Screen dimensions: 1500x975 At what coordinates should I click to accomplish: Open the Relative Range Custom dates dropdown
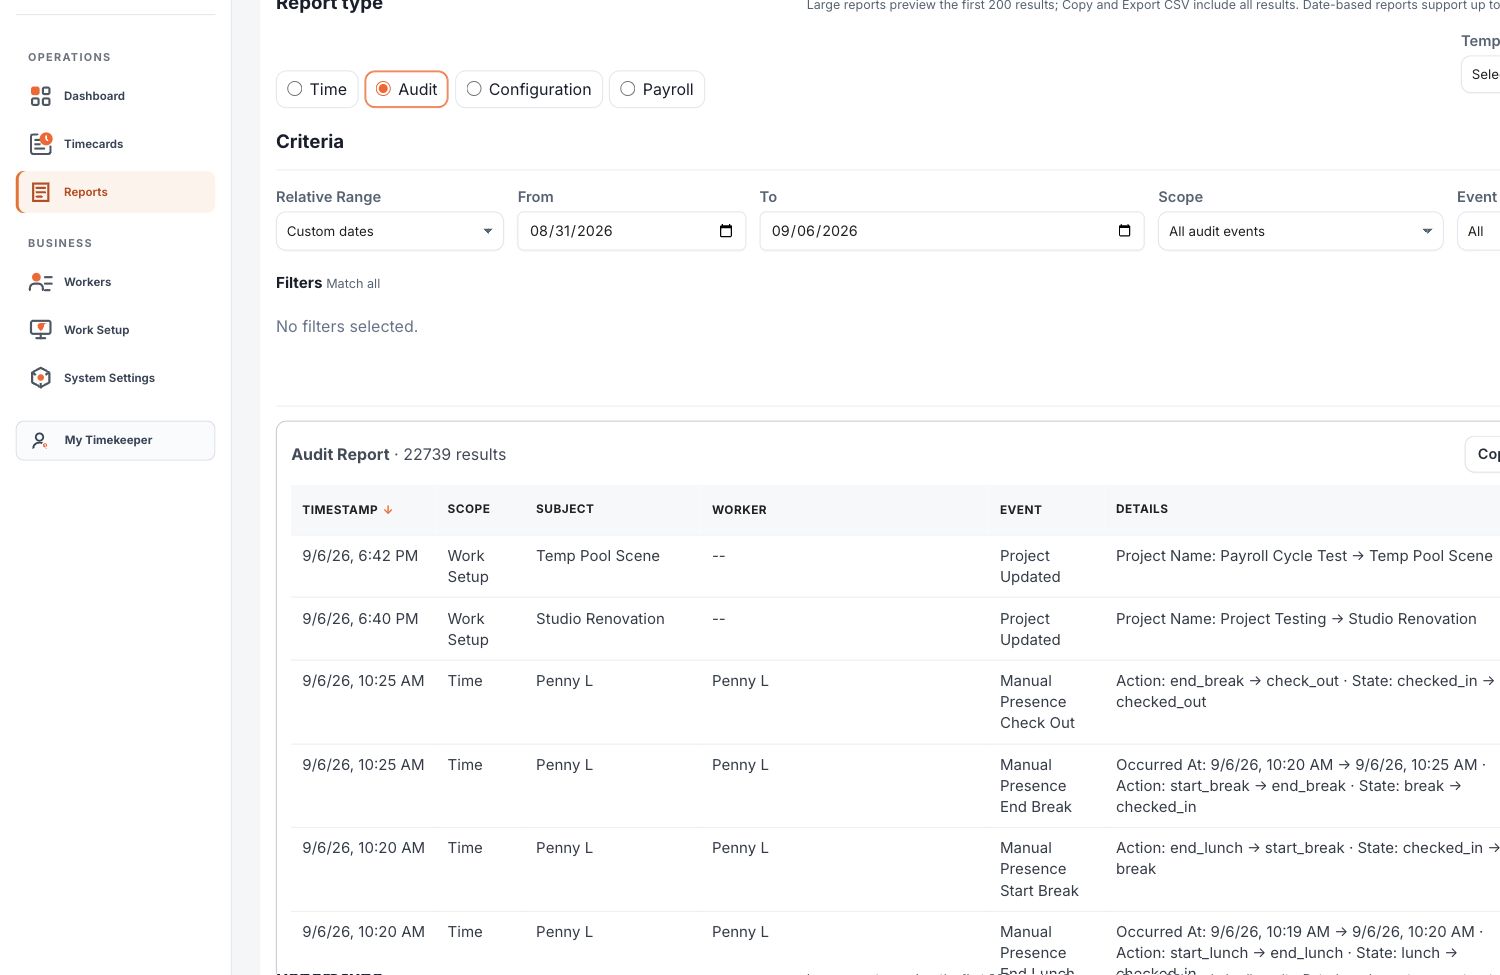click(389, 231)
